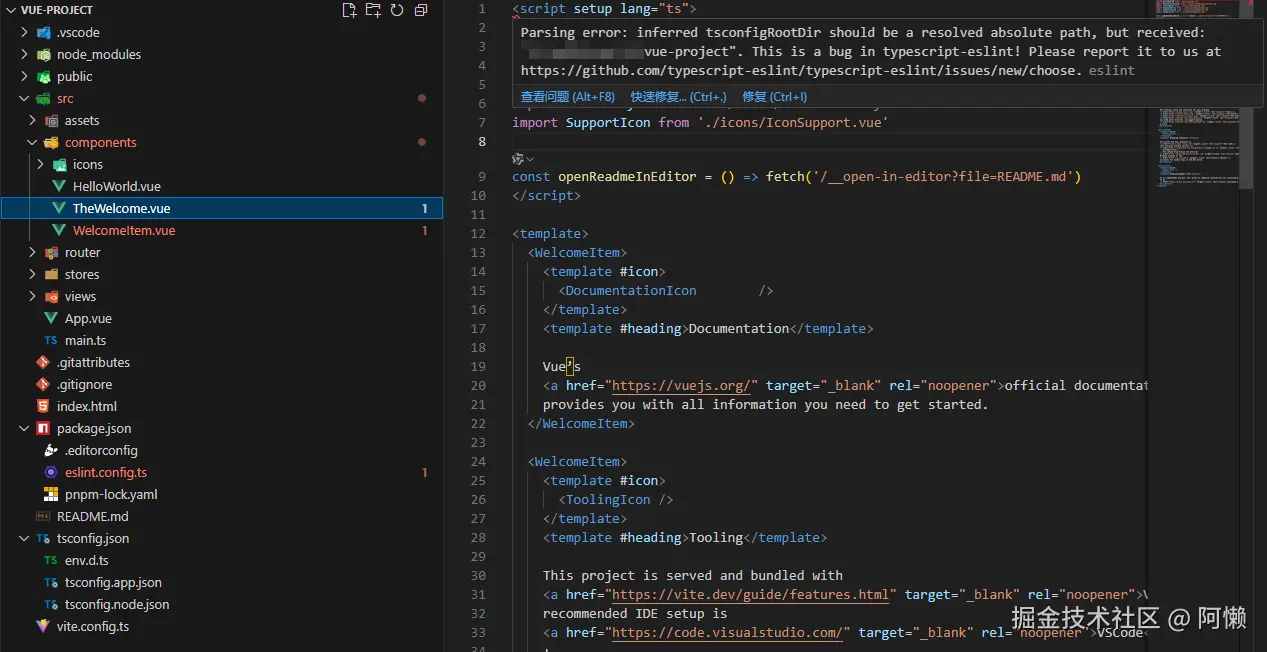Open pnpm-lock.yaml file
The image size is (1267, 652).
tap(111, 494)
